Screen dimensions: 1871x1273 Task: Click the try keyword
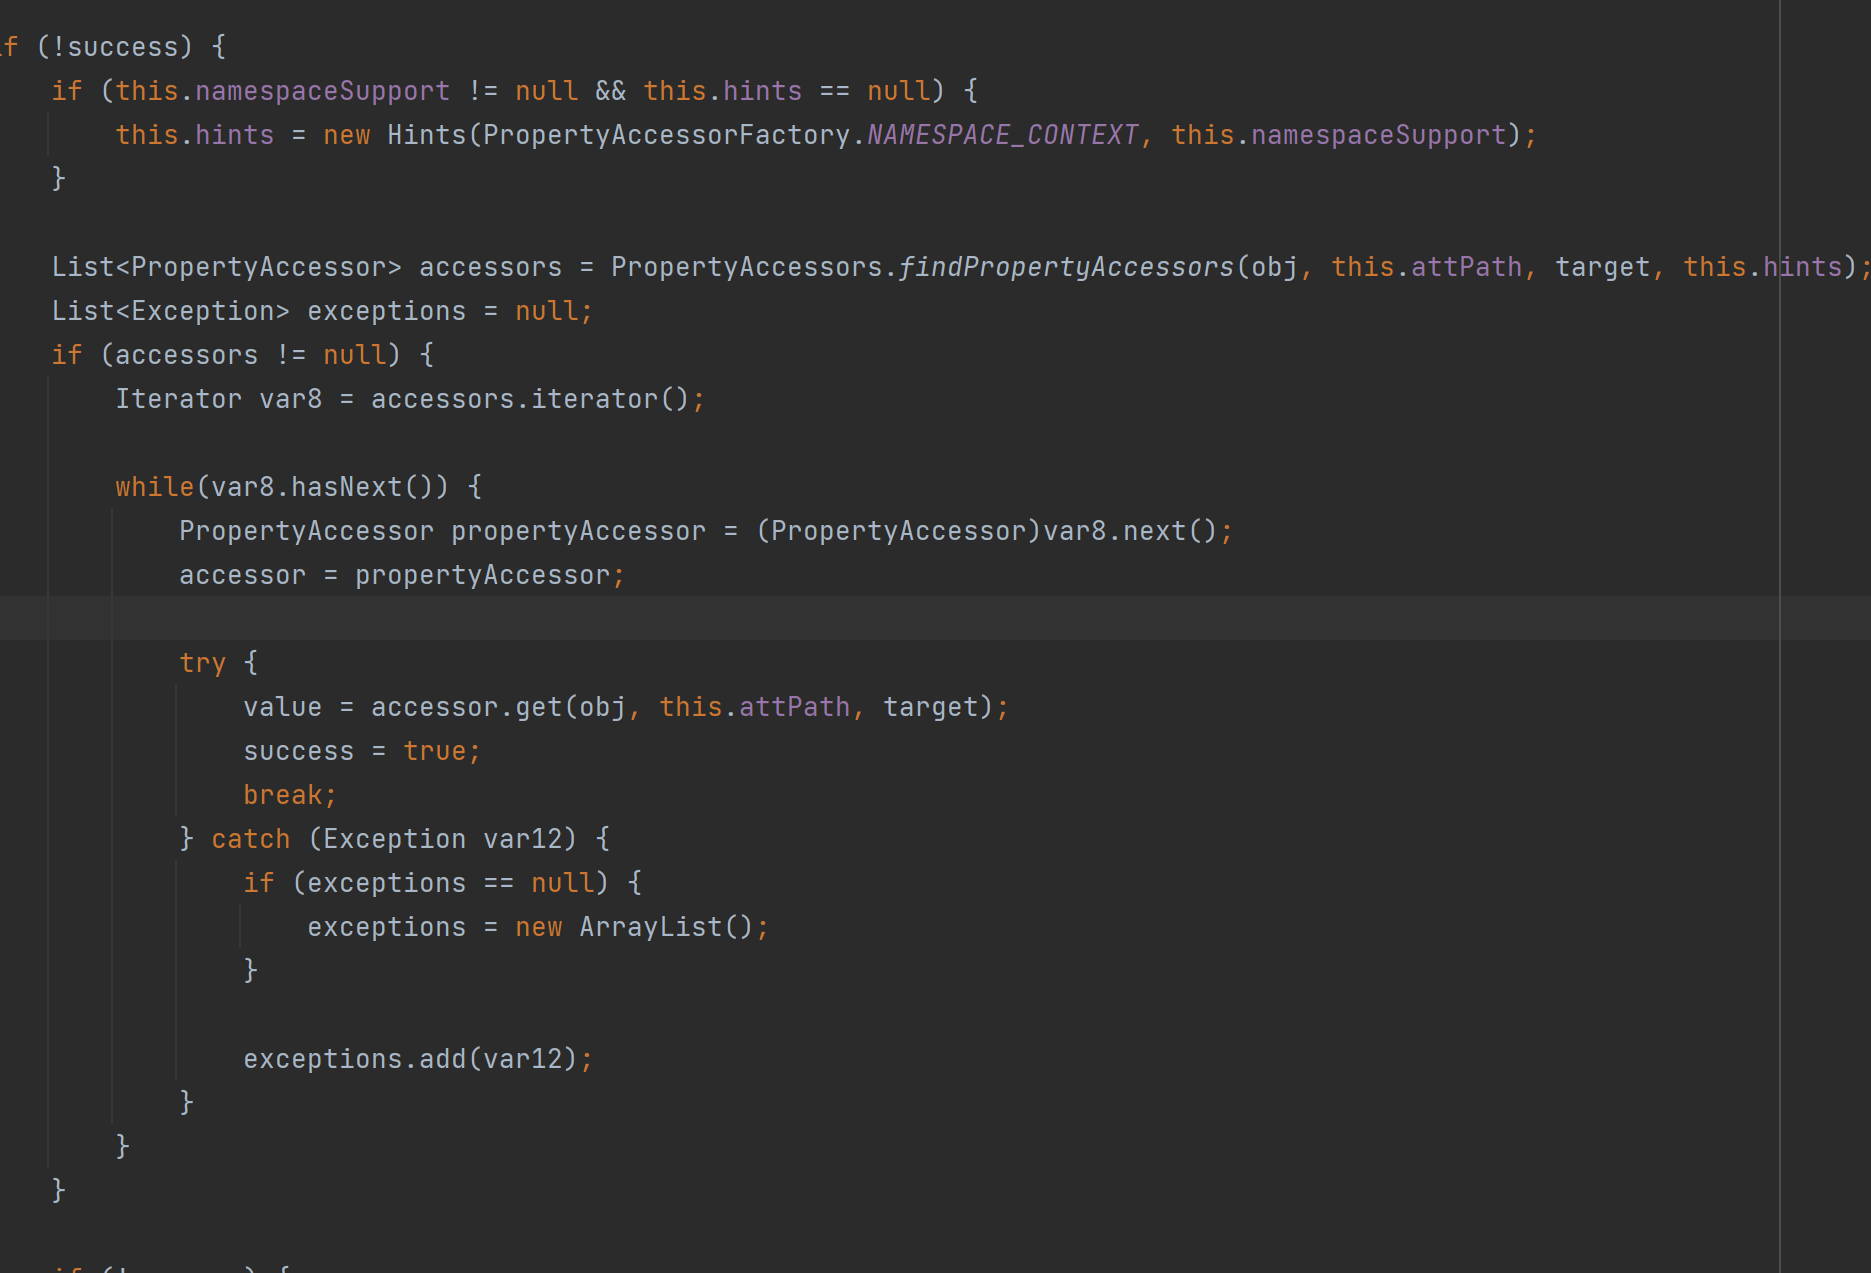coord(202,663)
